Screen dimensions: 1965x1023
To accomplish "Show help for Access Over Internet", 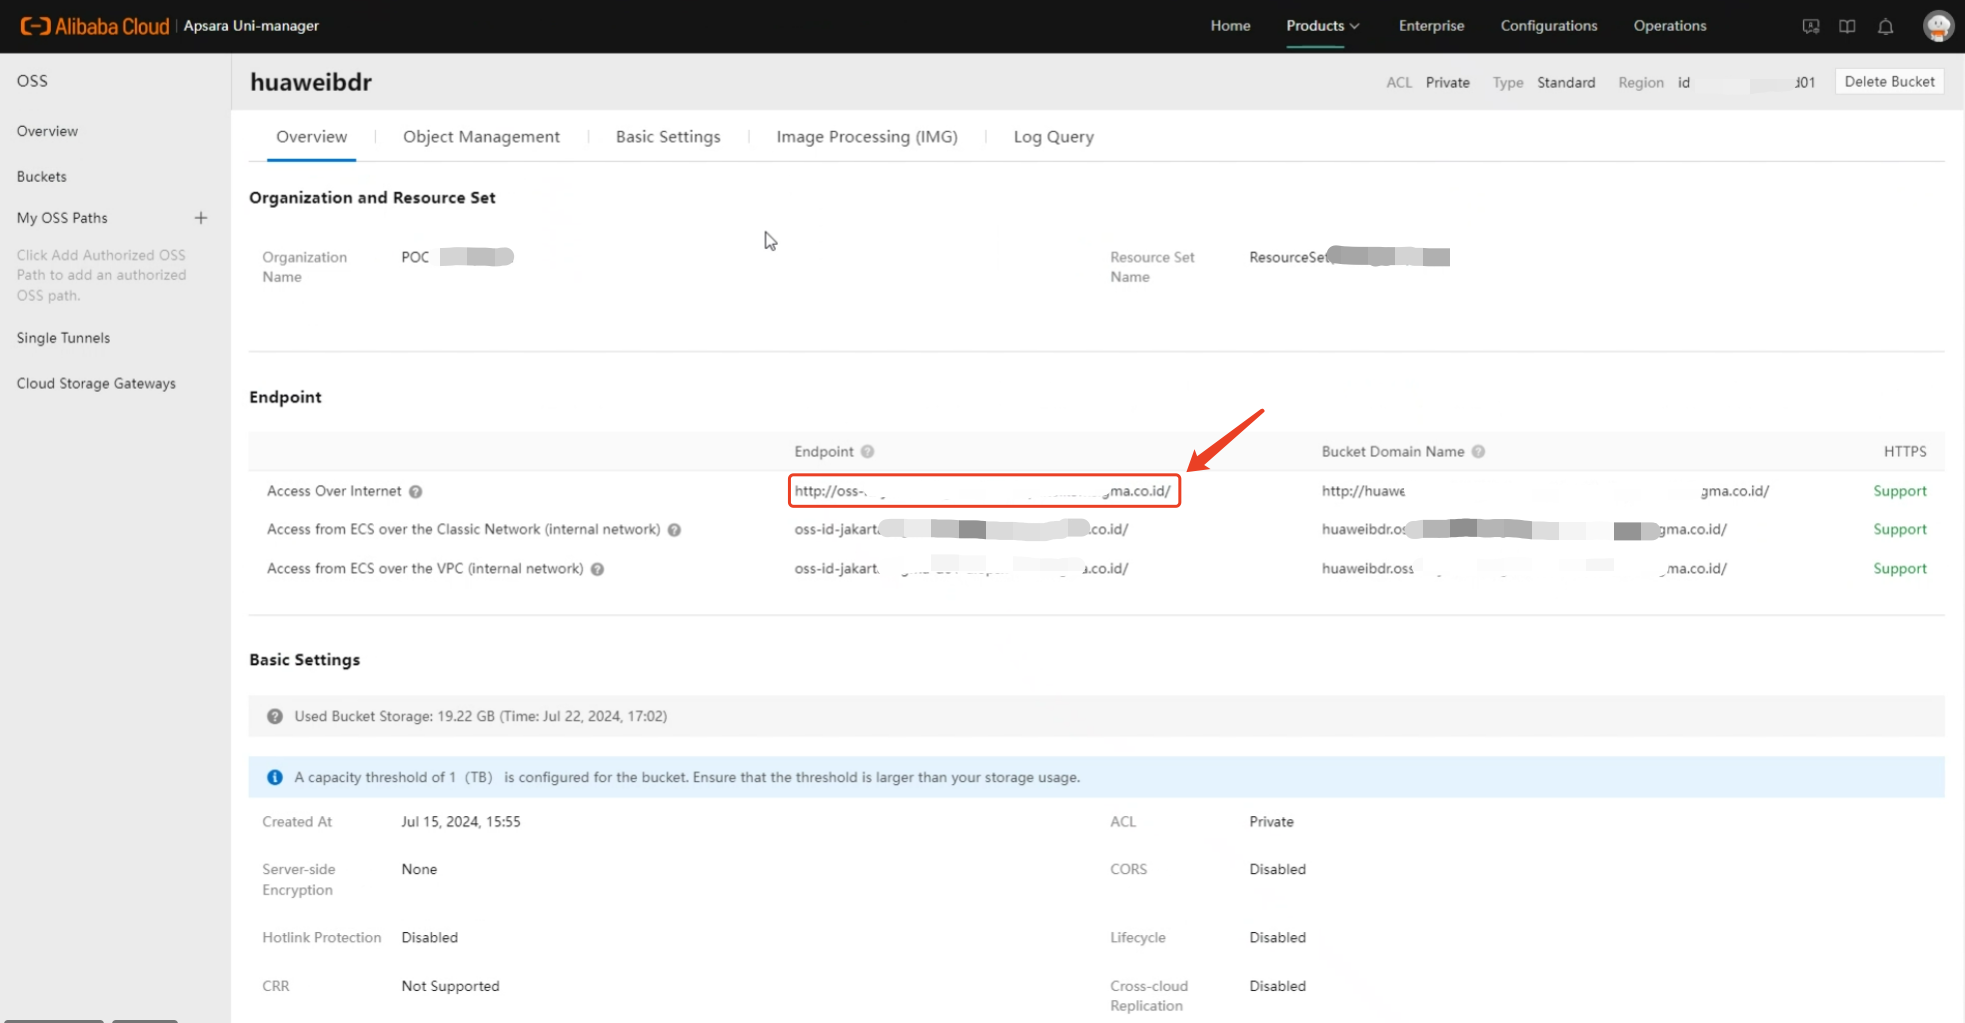I will click(x=415, y=492).
